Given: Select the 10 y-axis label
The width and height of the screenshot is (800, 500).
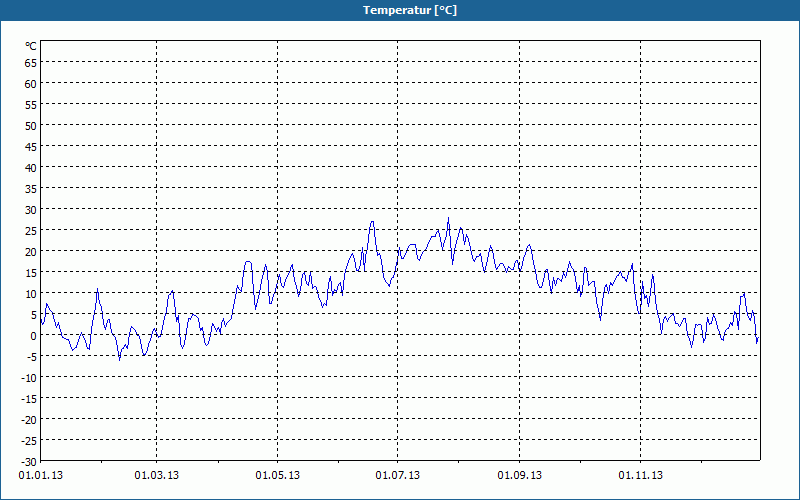Looking at the screenshot, I should pyautogui.click(x=31, y=294).
